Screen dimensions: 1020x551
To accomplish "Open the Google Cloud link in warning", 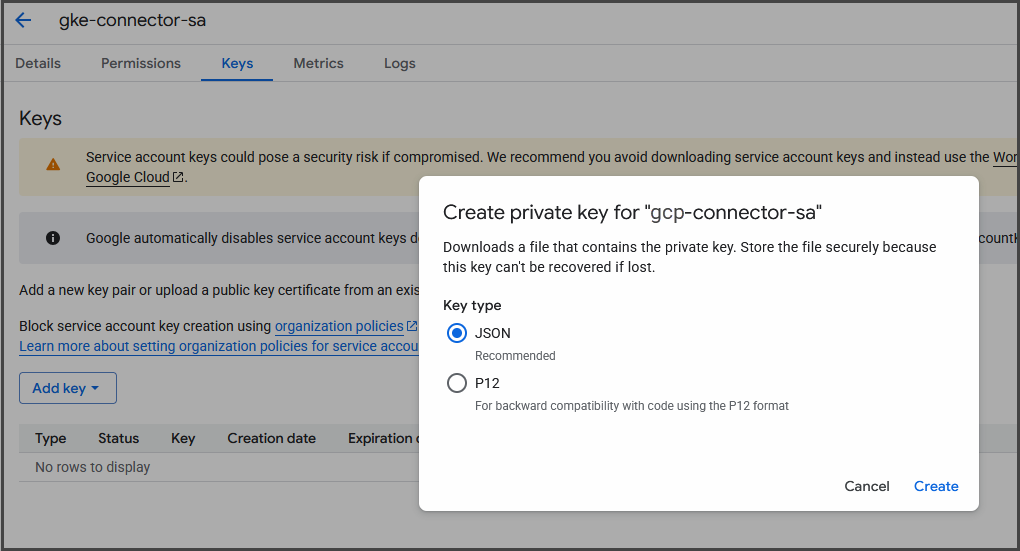I will [x=127, y=177].
